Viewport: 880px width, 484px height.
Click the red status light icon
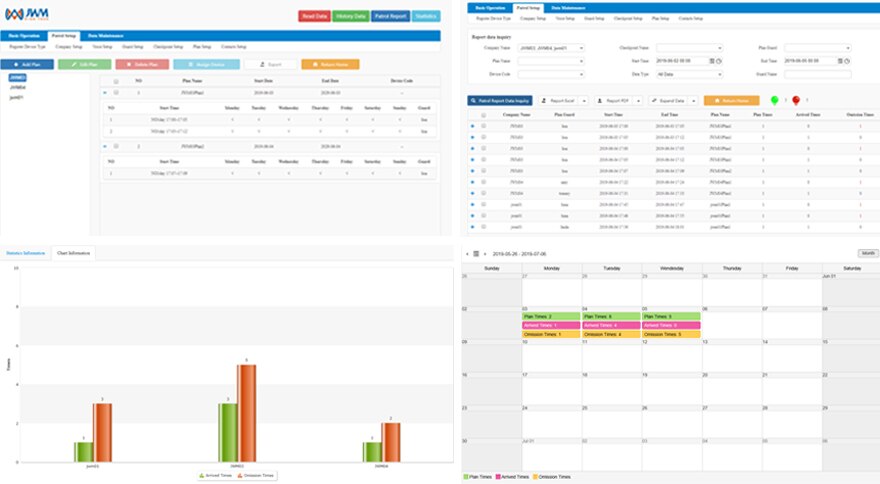[x=795, y=100]
